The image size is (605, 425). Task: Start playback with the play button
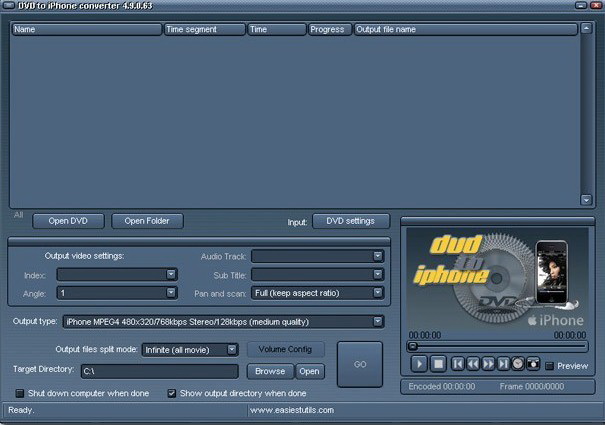419,364
